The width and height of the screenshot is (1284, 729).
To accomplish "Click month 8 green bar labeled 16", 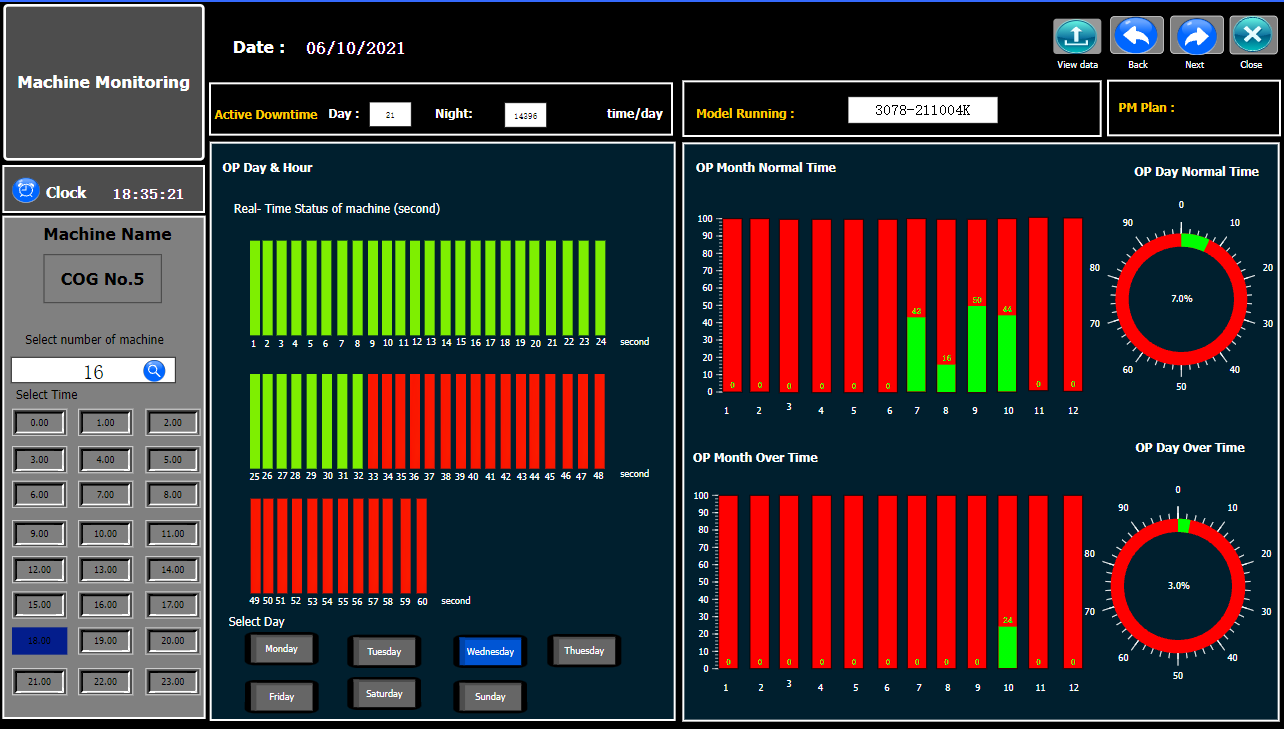I will tap(946, 377).
